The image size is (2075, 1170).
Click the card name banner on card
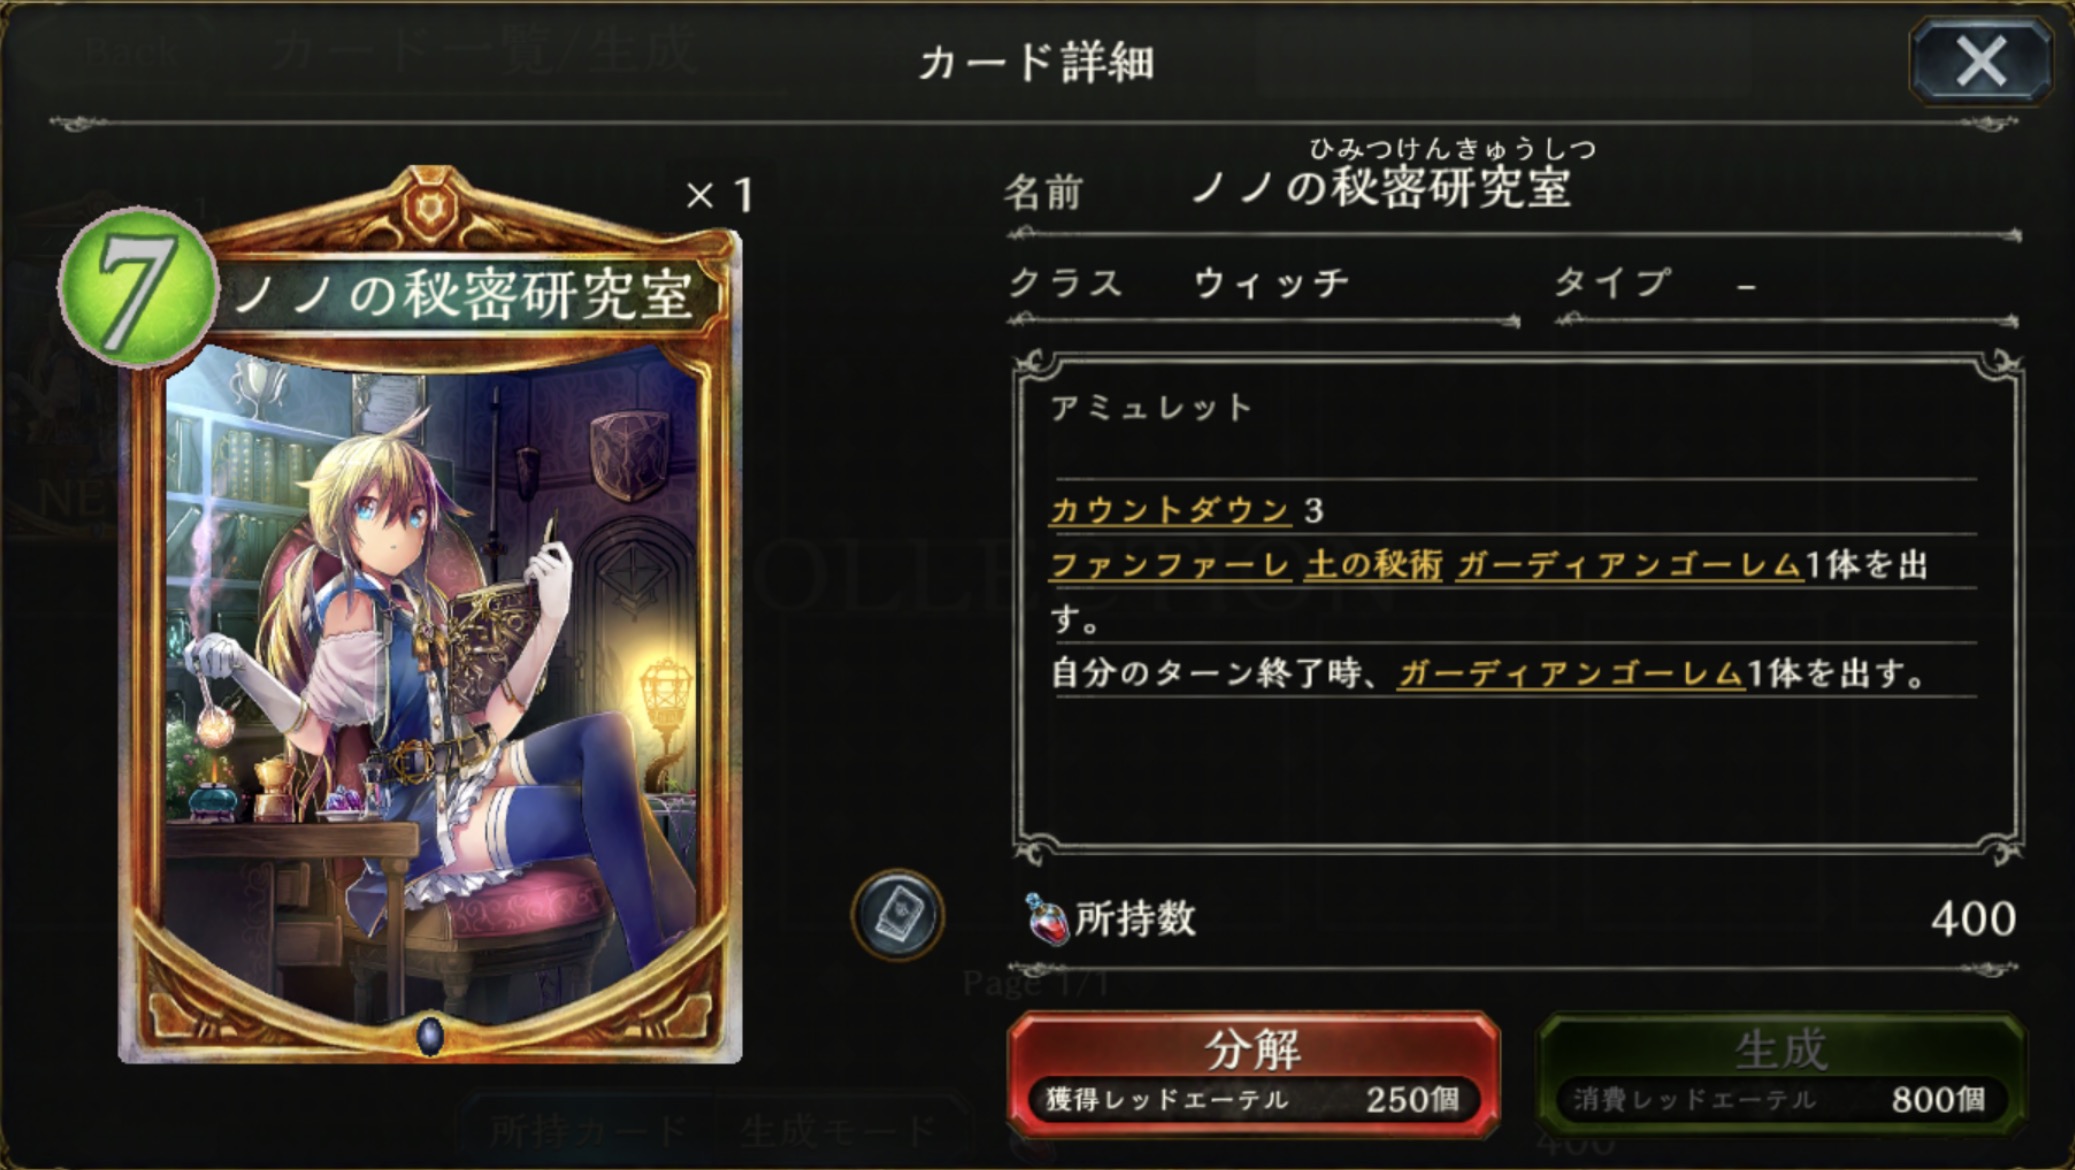465,295
